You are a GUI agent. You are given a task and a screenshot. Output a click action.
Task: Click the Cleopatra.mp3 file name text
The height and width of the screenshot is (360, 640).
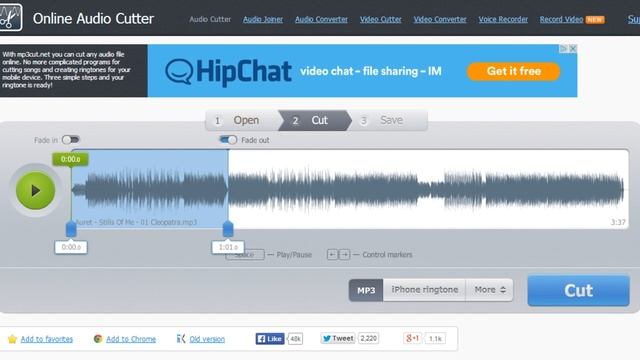(136, 222)
